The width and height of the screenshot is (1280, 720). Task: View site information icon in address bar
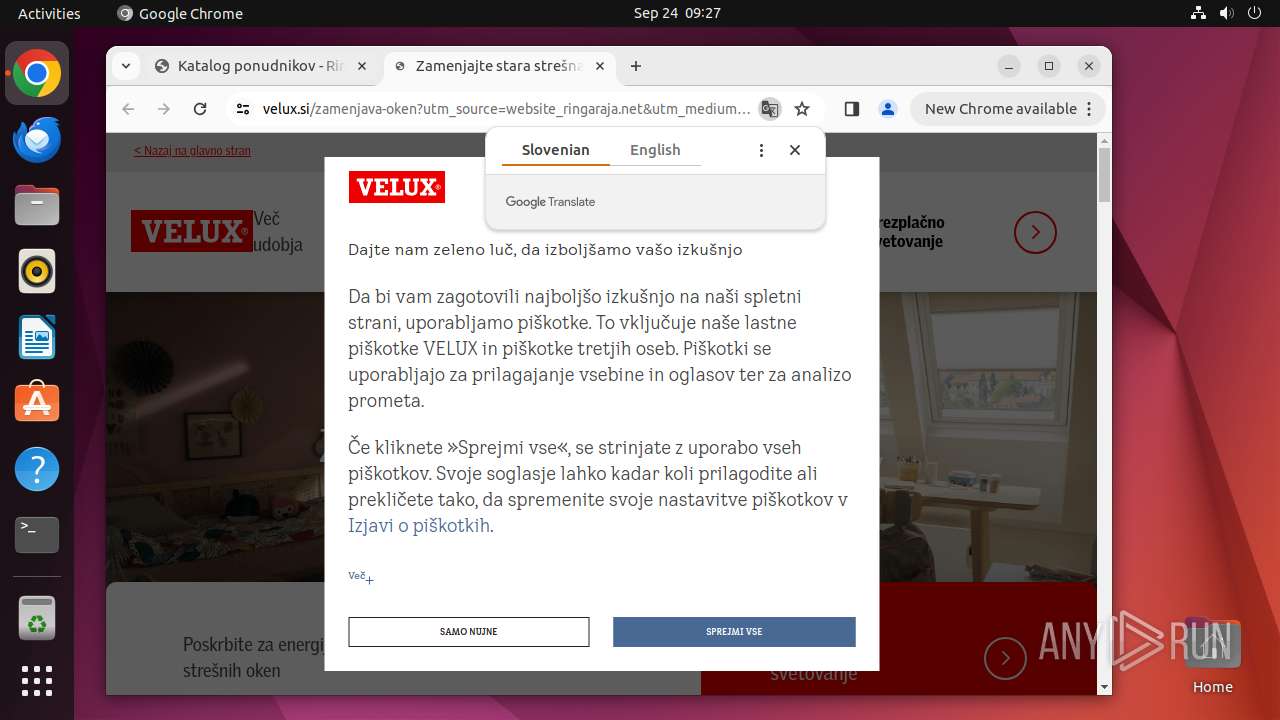(x=243, y=109)
